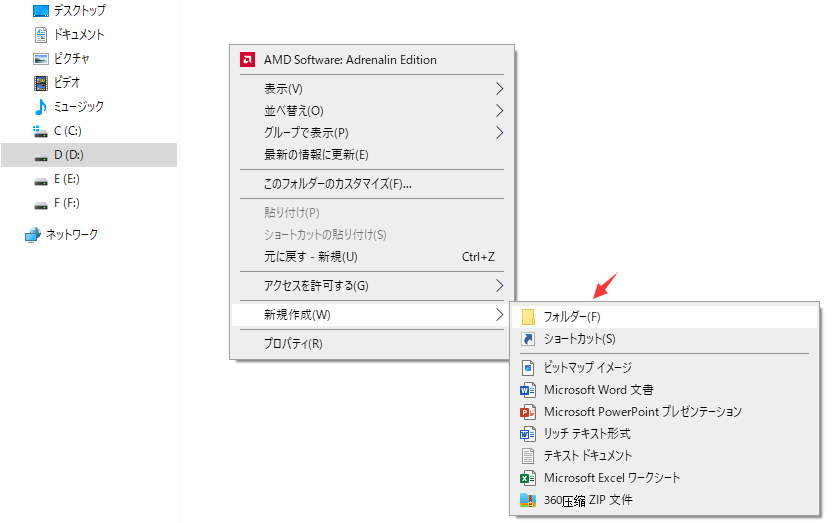Select the Microsoft PowerPoint presentation icon
The image size is (839, 523).
tap(528, 412)
